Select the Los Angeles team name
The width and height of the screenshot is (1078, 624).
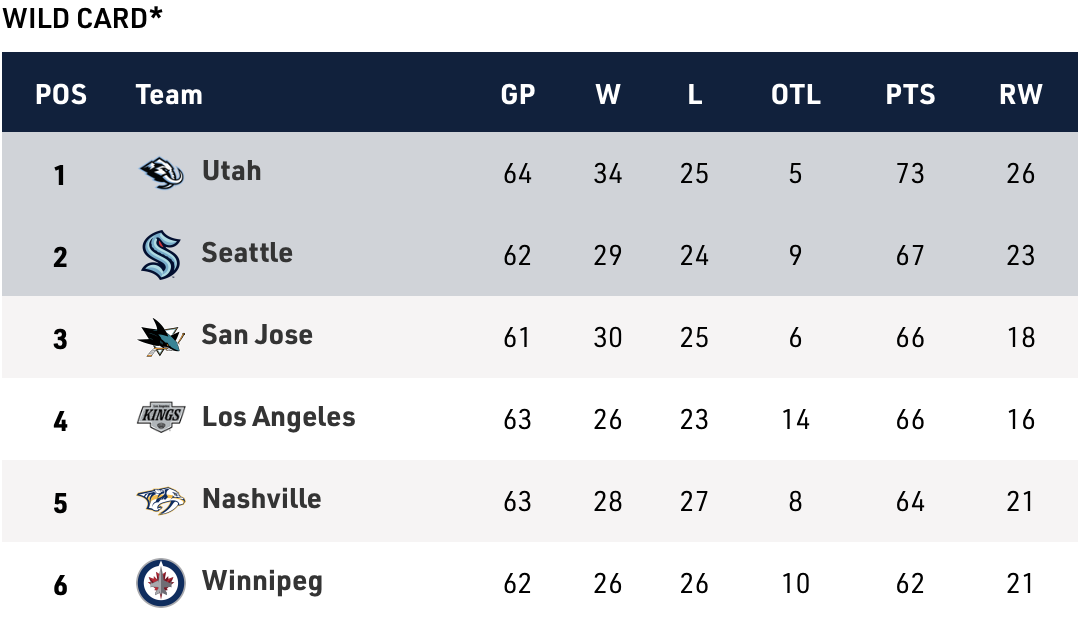coord(278,417)
